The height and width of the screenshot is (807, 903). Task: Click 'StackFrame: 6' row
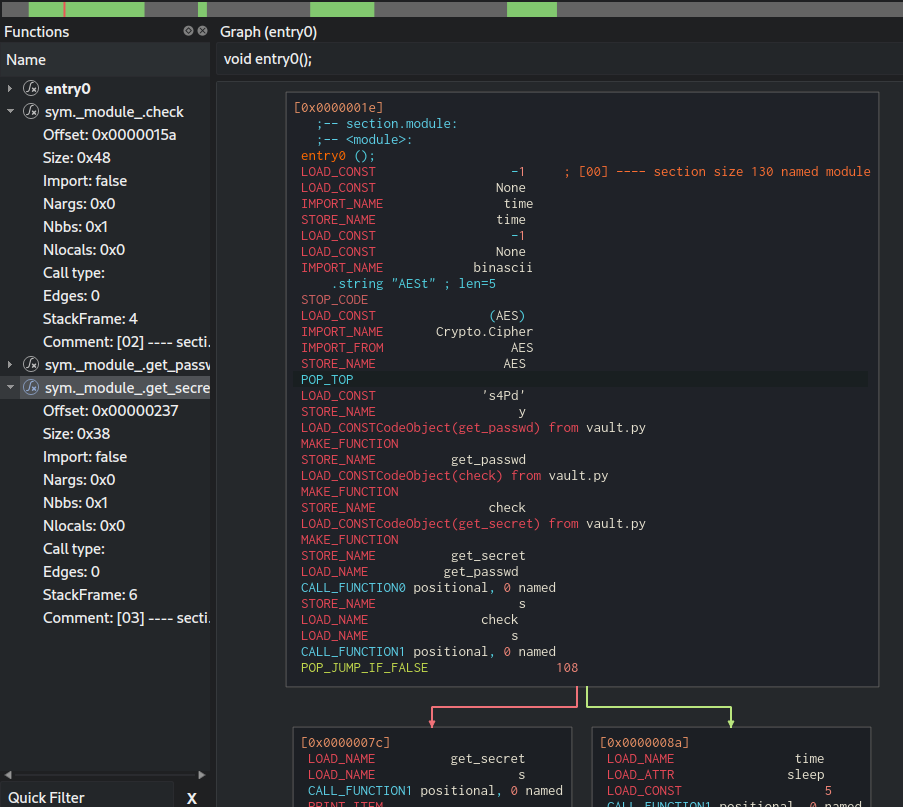click(90, 594)
